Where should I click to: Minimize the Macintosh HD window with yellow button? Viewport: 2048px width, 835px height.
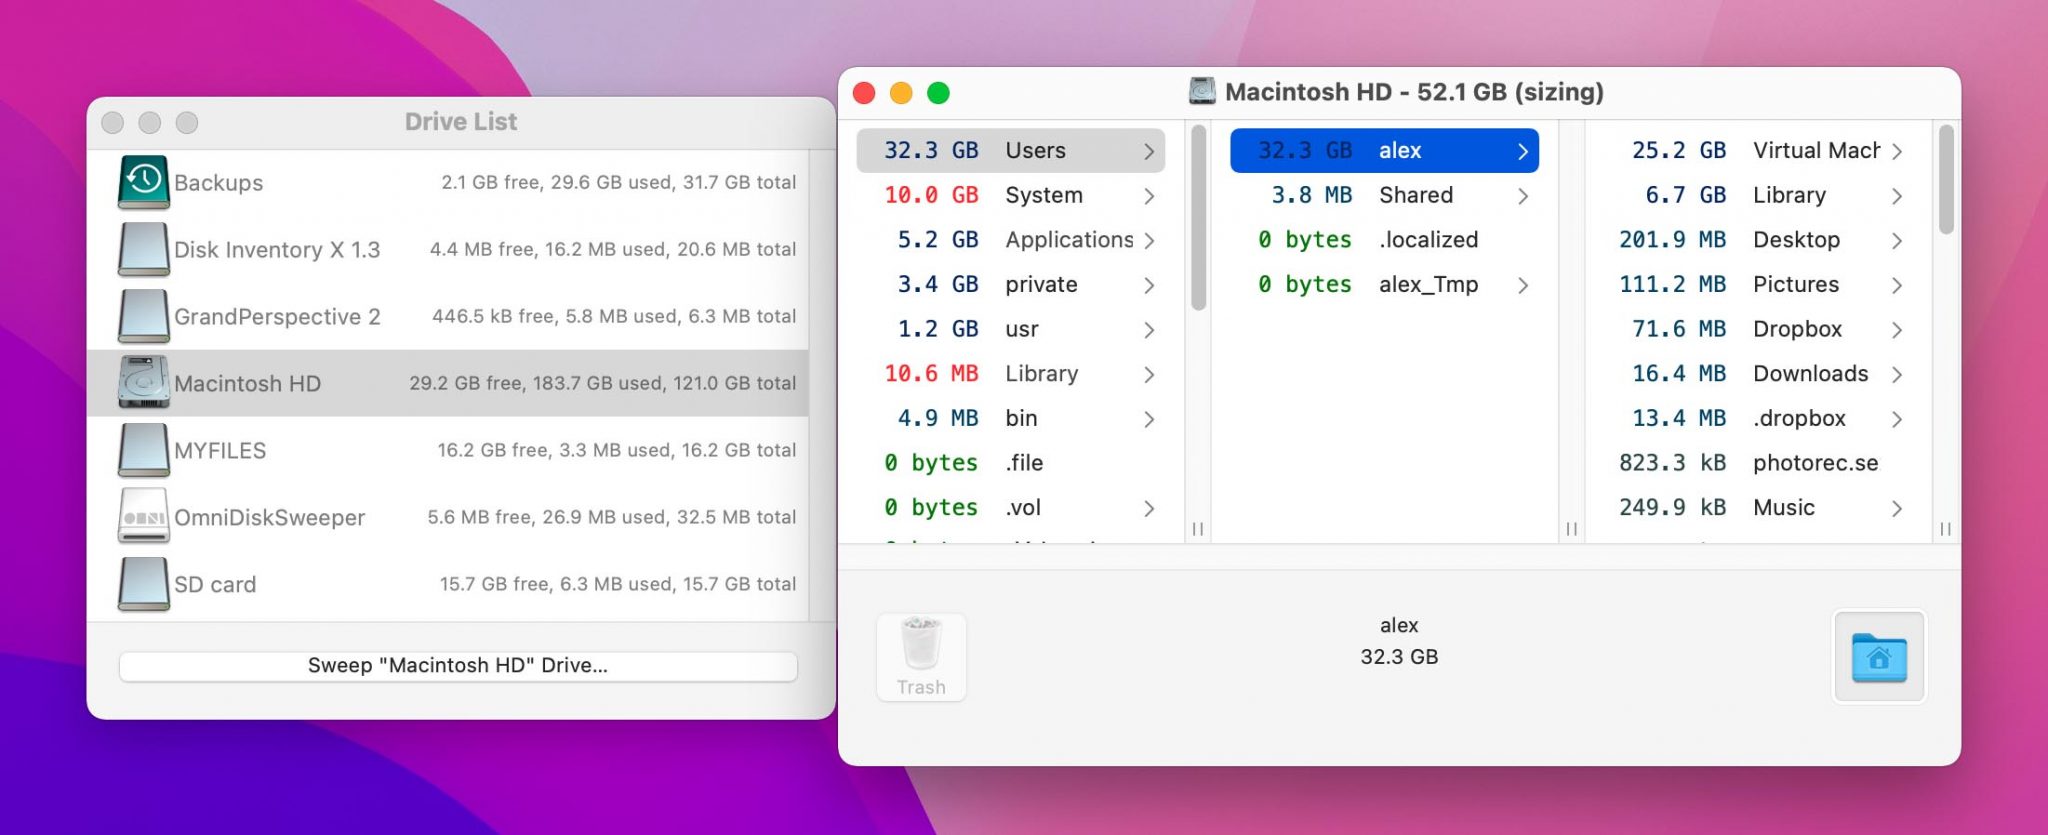click(901, 93)
